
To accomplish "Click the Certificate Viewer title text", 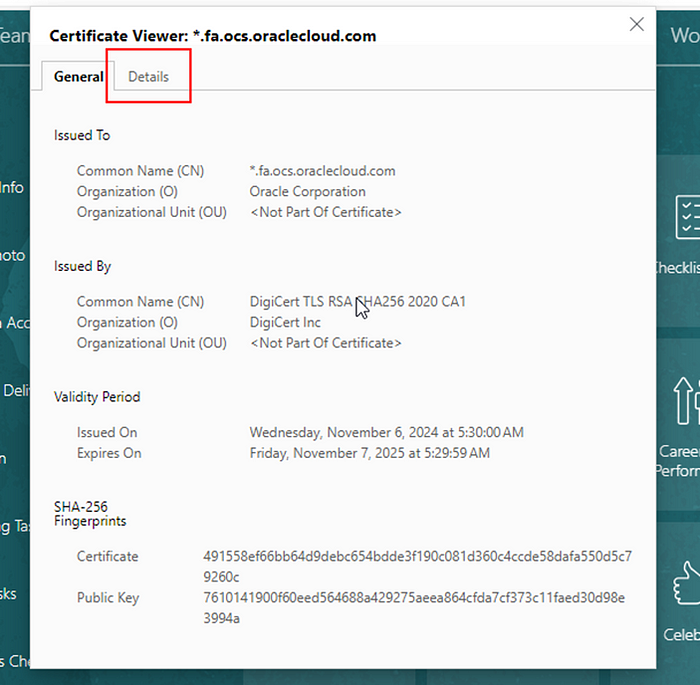I will [x=213, y=36].
